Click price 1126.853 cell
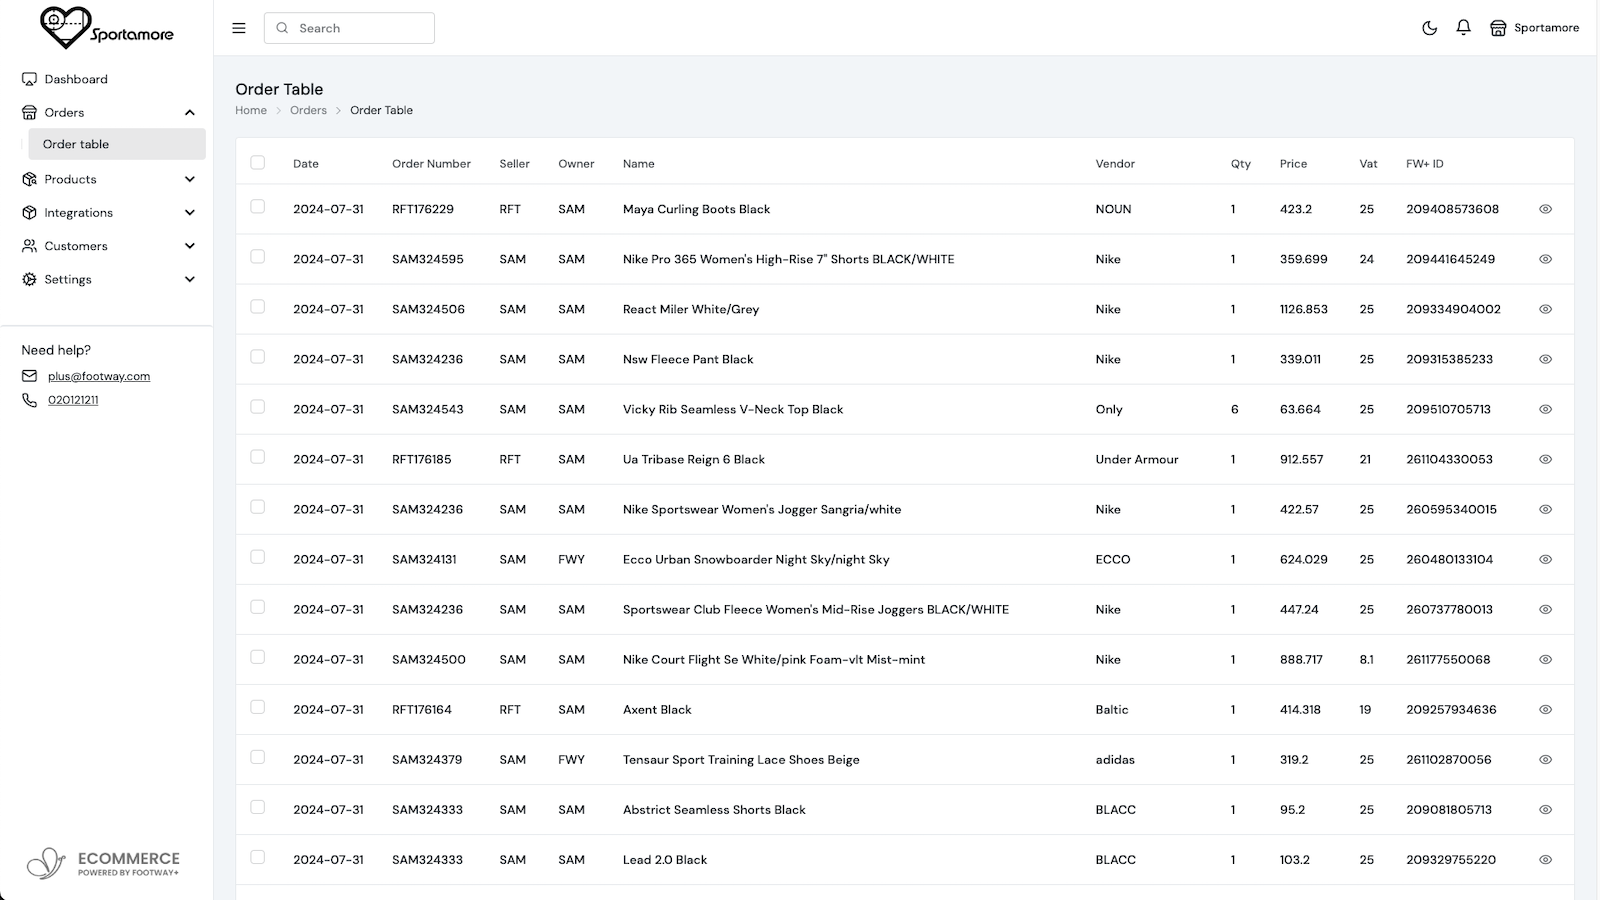 [x=1304, y=309]
